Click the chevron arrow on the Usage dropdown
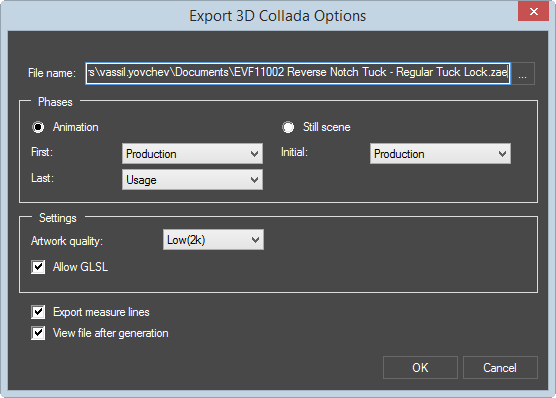Screen dimensions: 556x398 [254, 180]
